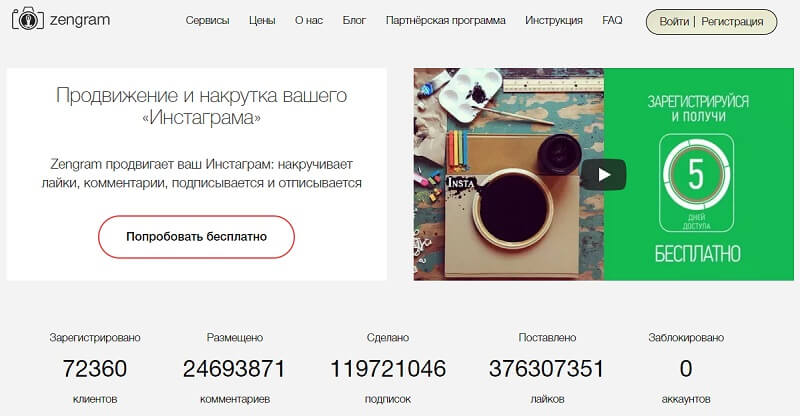Viewport: 800px width, 416px height.
Task: Open the FAQ page
Action: (612, 20)
